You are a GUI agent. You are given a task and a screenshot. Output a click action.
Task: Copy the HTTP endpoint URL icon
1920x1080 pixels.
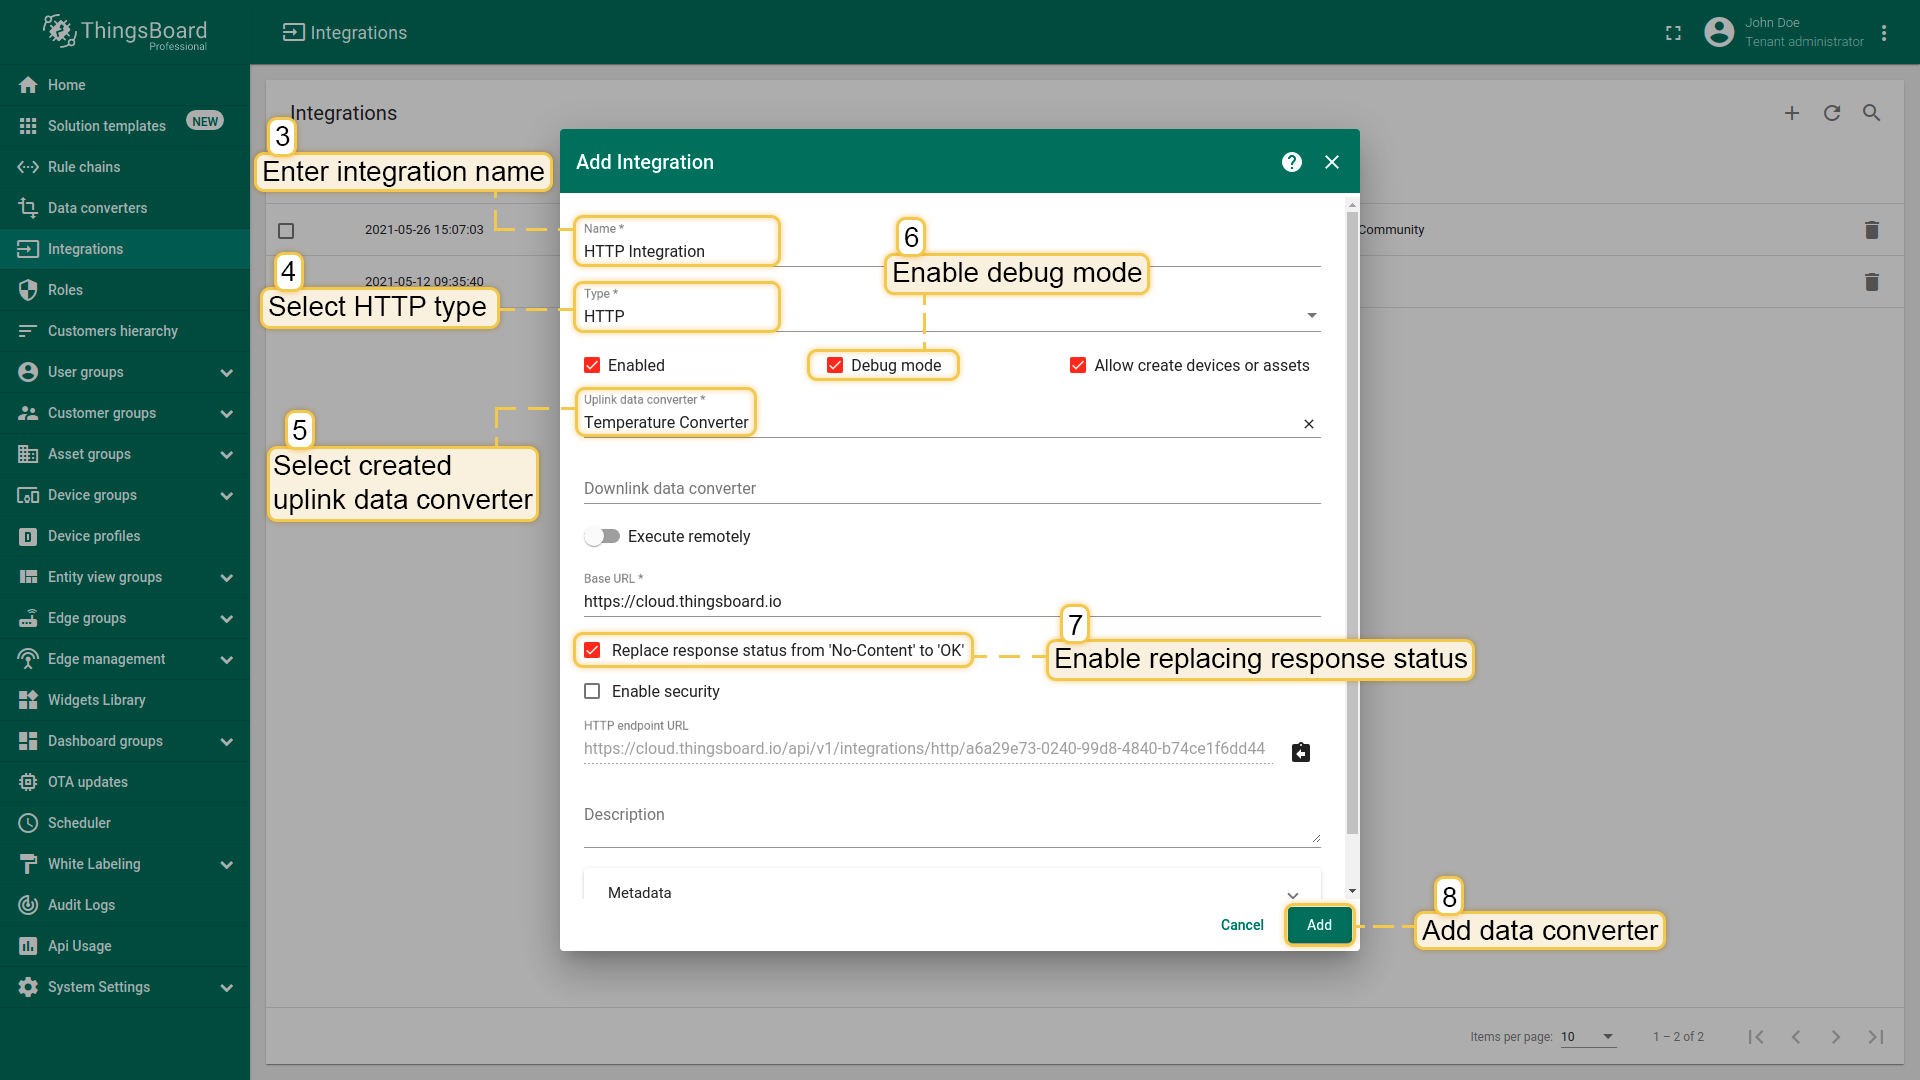1300,752
